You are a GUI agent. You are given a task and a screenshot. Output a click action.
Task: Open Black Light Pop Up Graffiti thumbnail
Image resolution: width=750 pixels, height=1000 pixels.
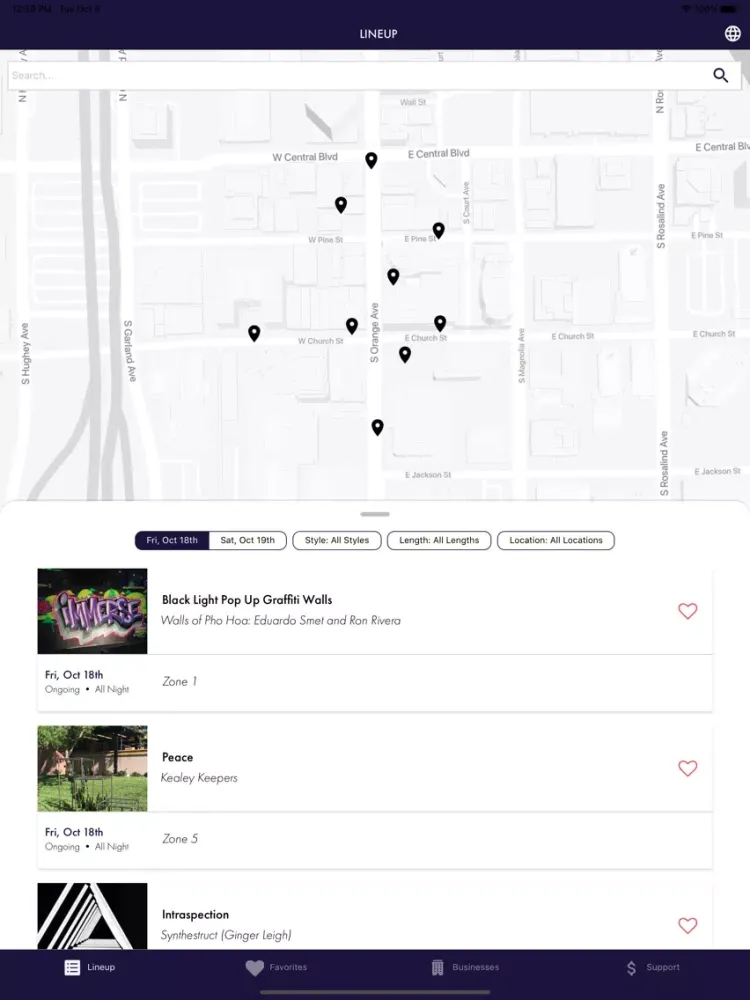(92, 611)
